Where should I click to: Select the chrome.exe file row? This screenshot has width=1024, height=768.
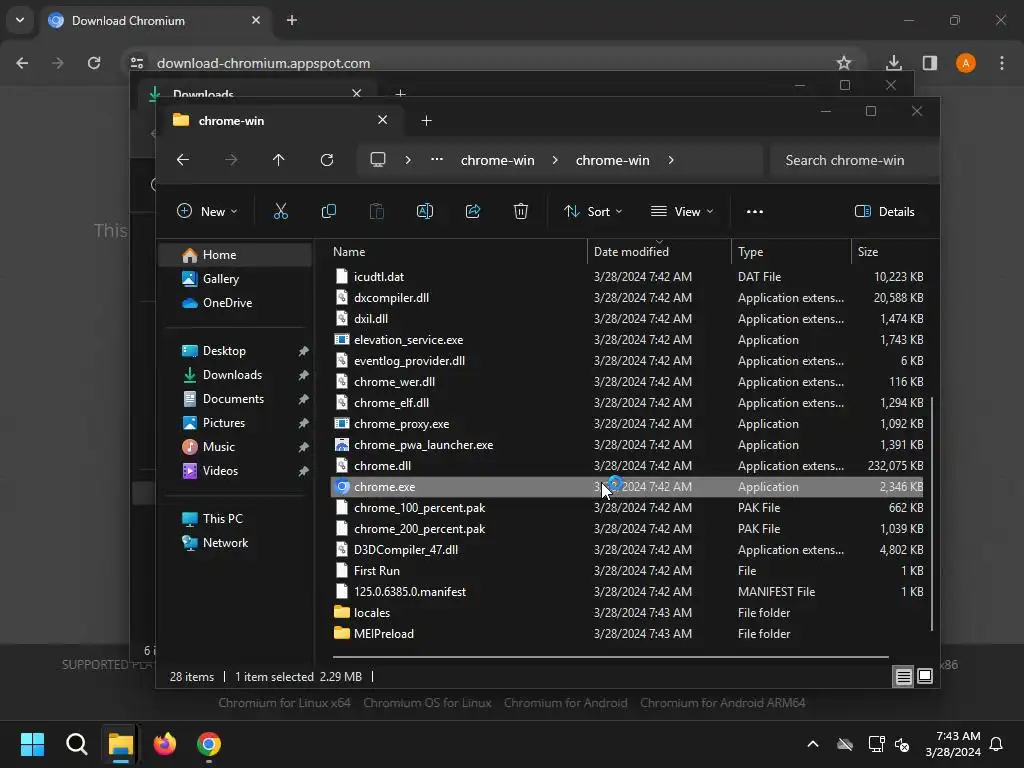[627, 487]
